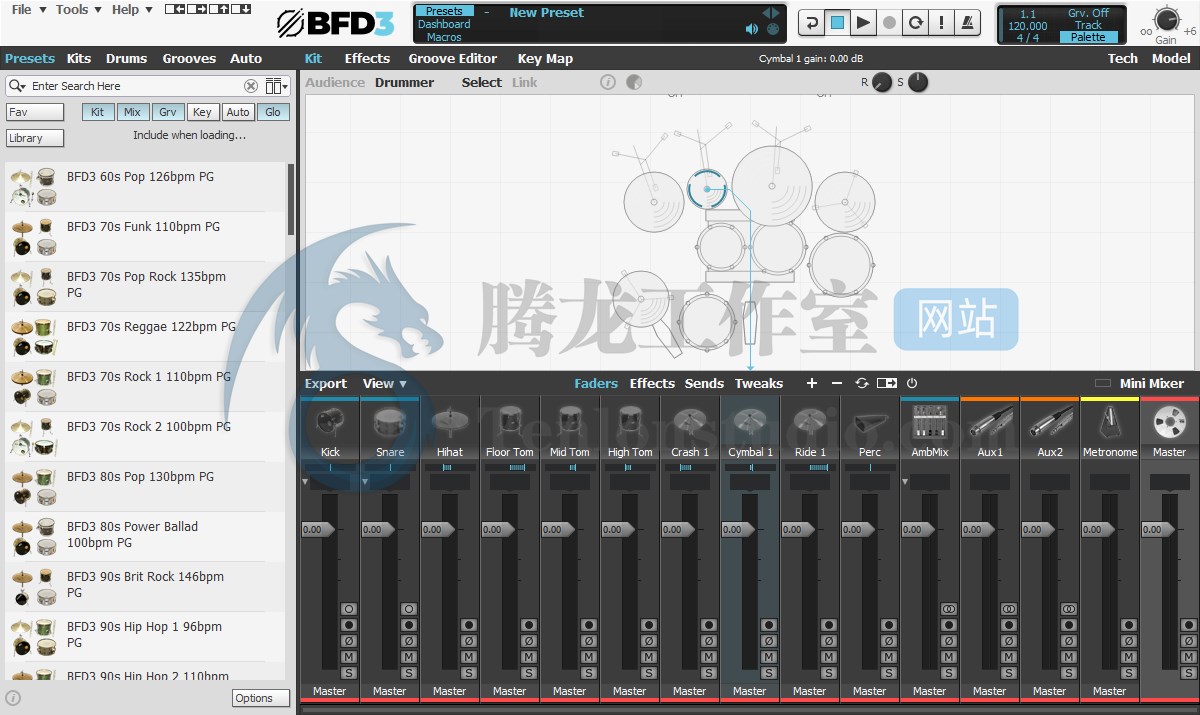
Task: Click the preset speaker audition icon
Action: [752, 29]
